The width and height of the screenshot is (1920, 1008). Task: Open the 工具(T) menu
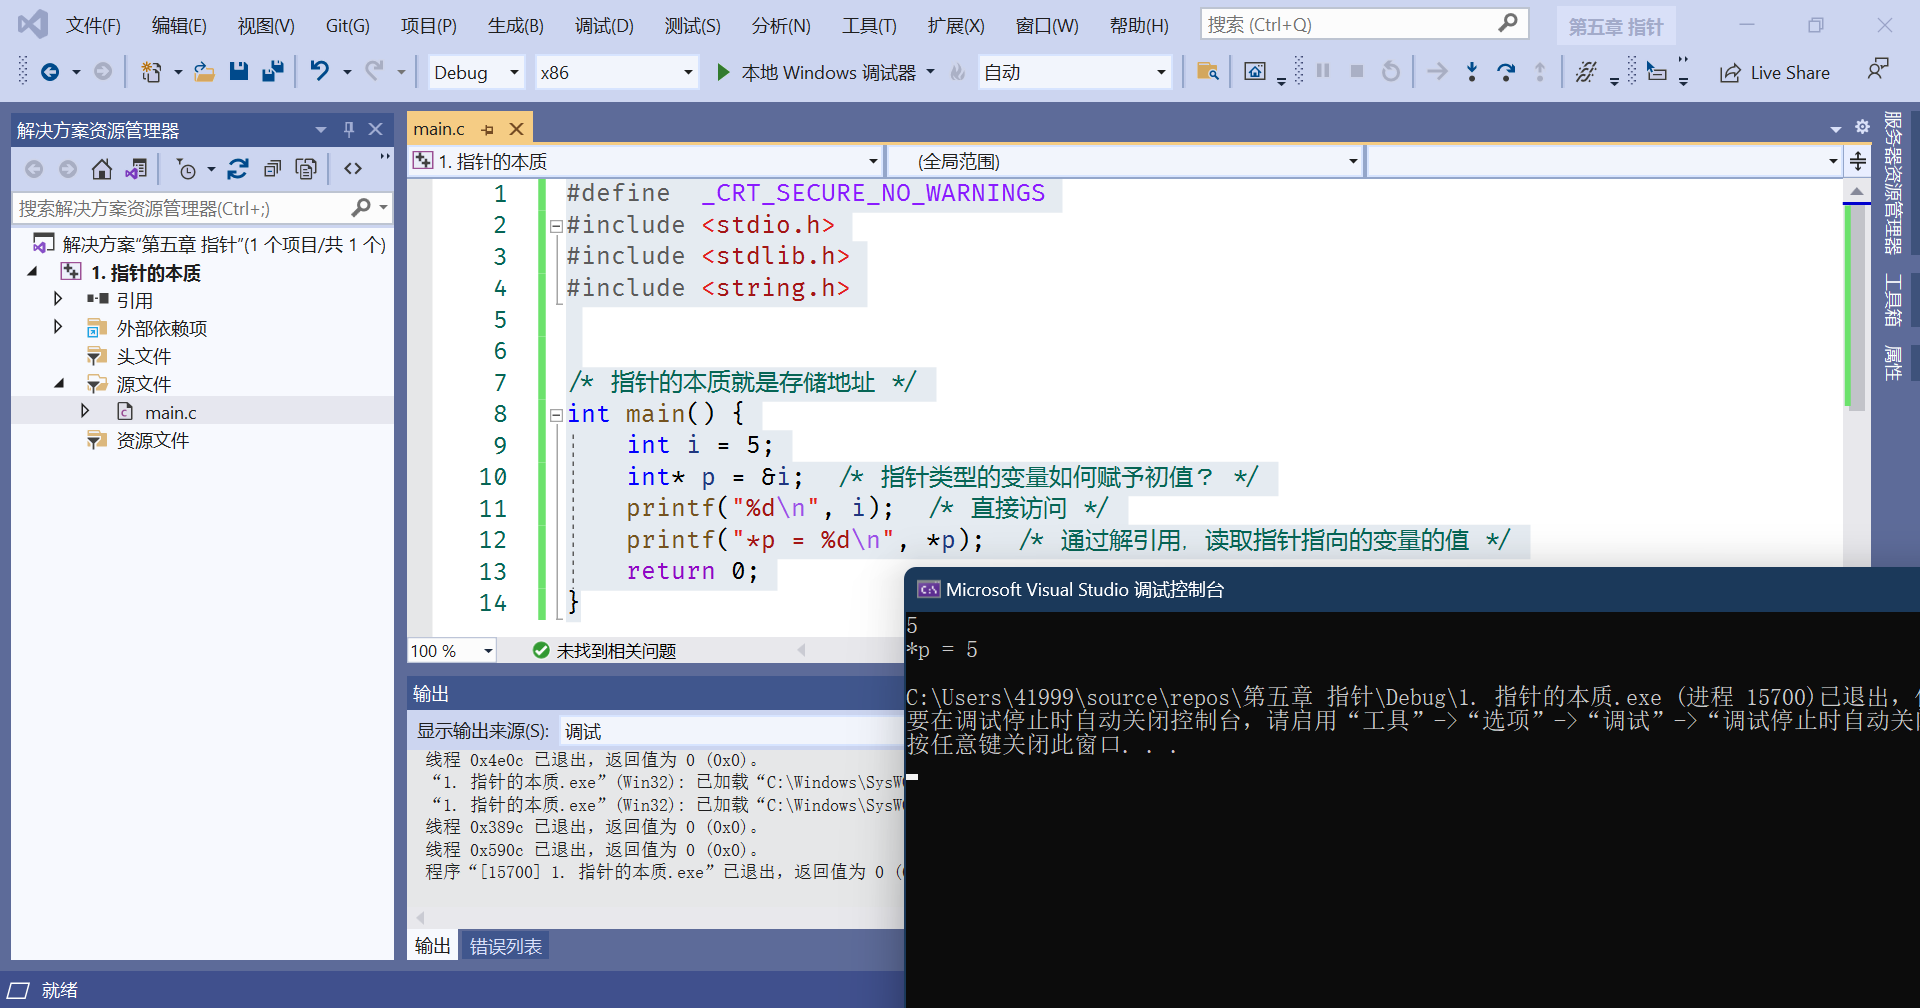coord(869,25)
